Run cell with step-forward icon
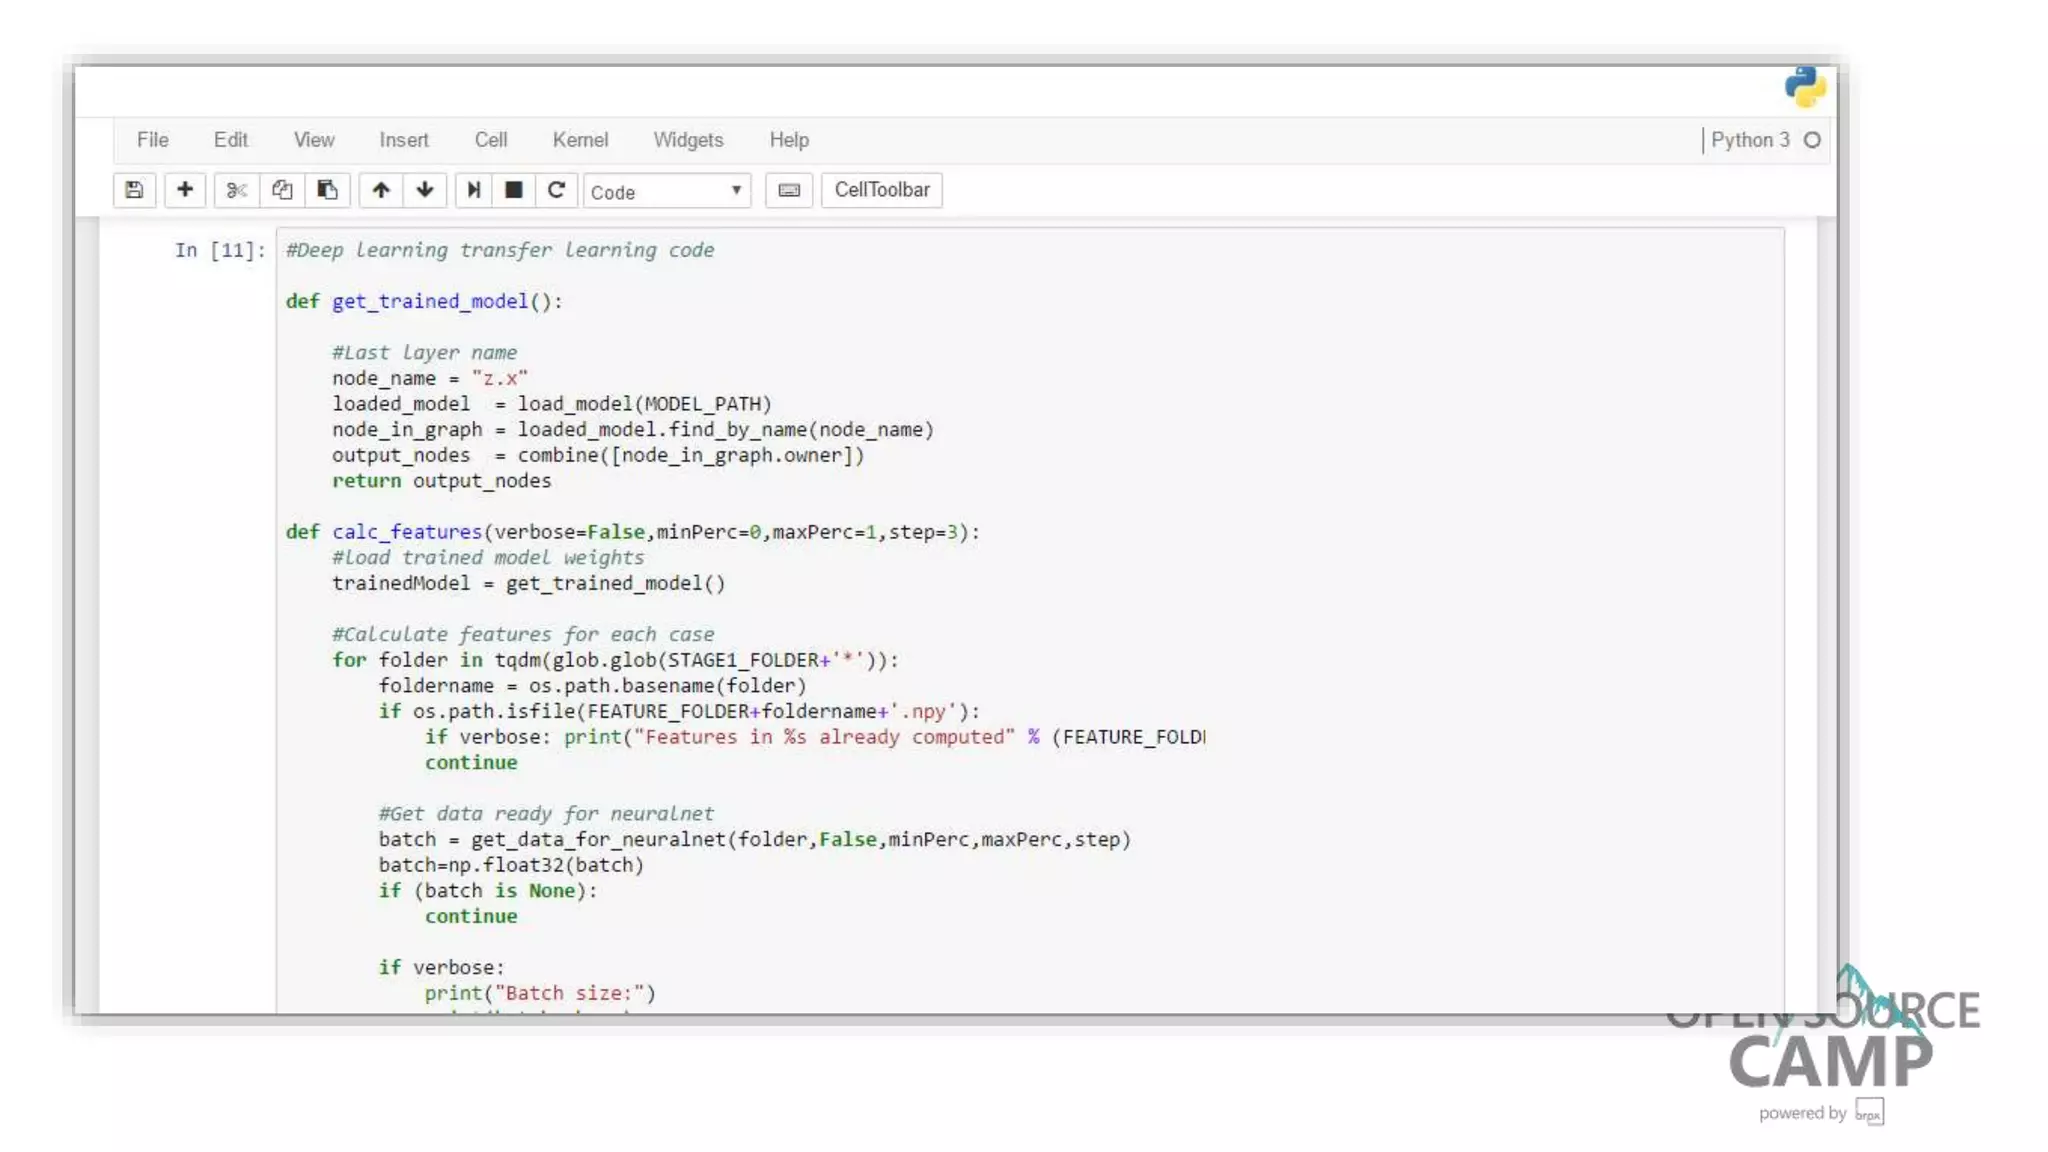This screenshot has width=2048, height=1152. pos(474,190)
